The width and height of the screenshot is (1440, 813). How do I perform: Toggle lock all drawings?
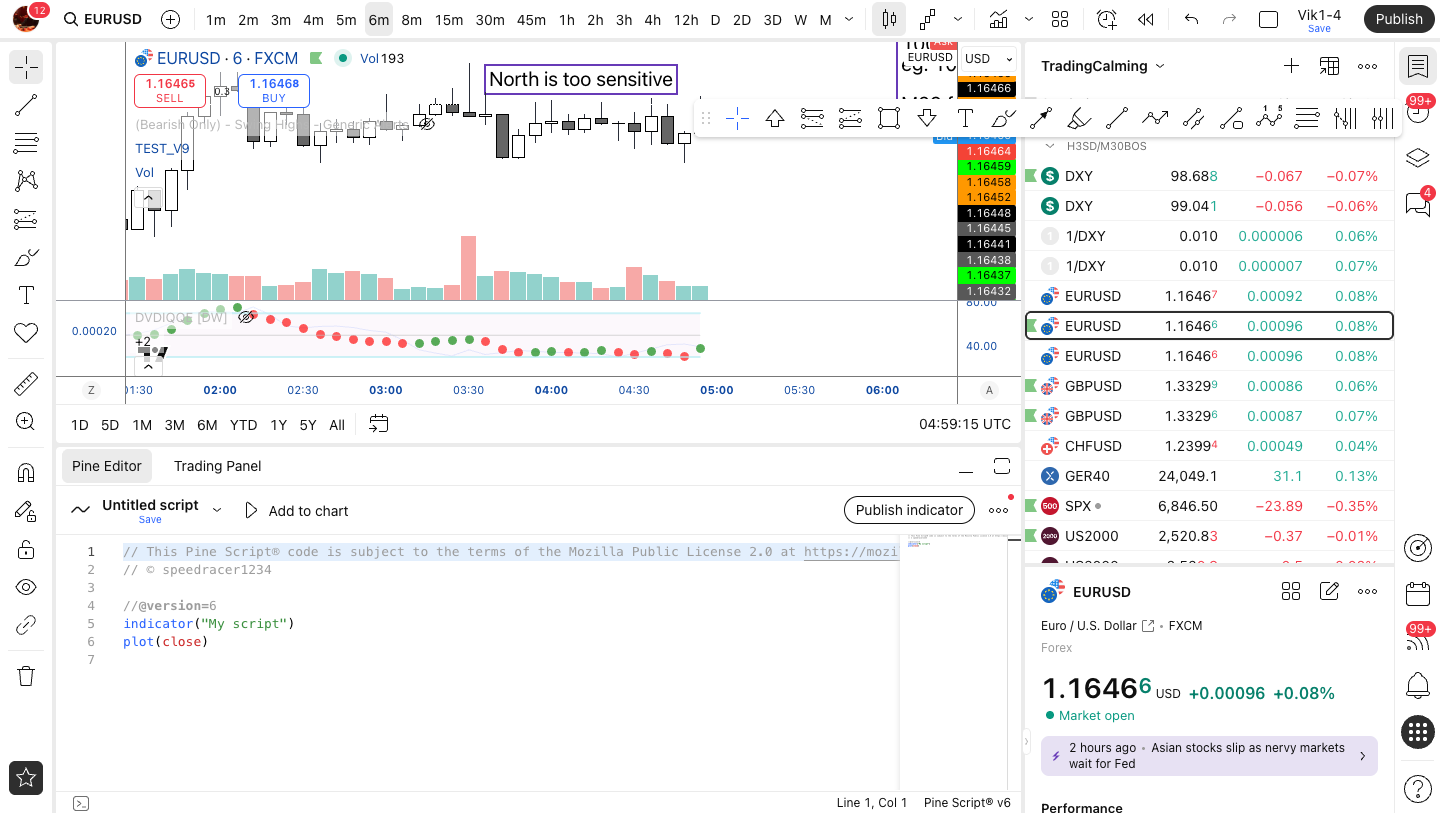coord(26,549)
